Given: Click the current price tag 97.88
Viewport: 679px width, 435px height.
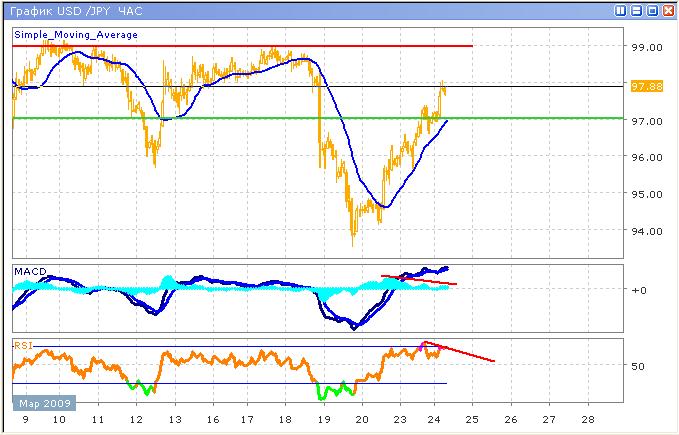Looking at the screenshot, I should [x=645, y=86].
